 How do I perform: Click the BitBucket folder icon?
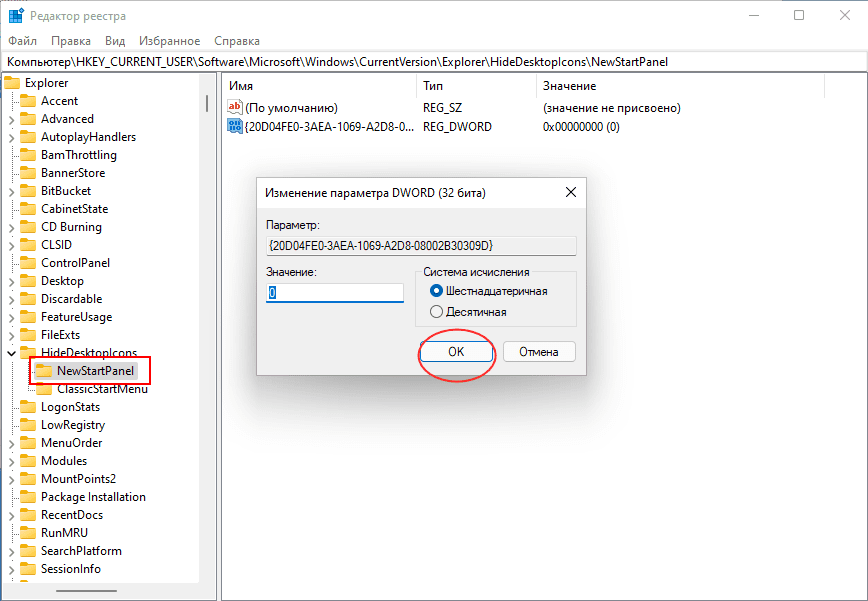[28, 191]
